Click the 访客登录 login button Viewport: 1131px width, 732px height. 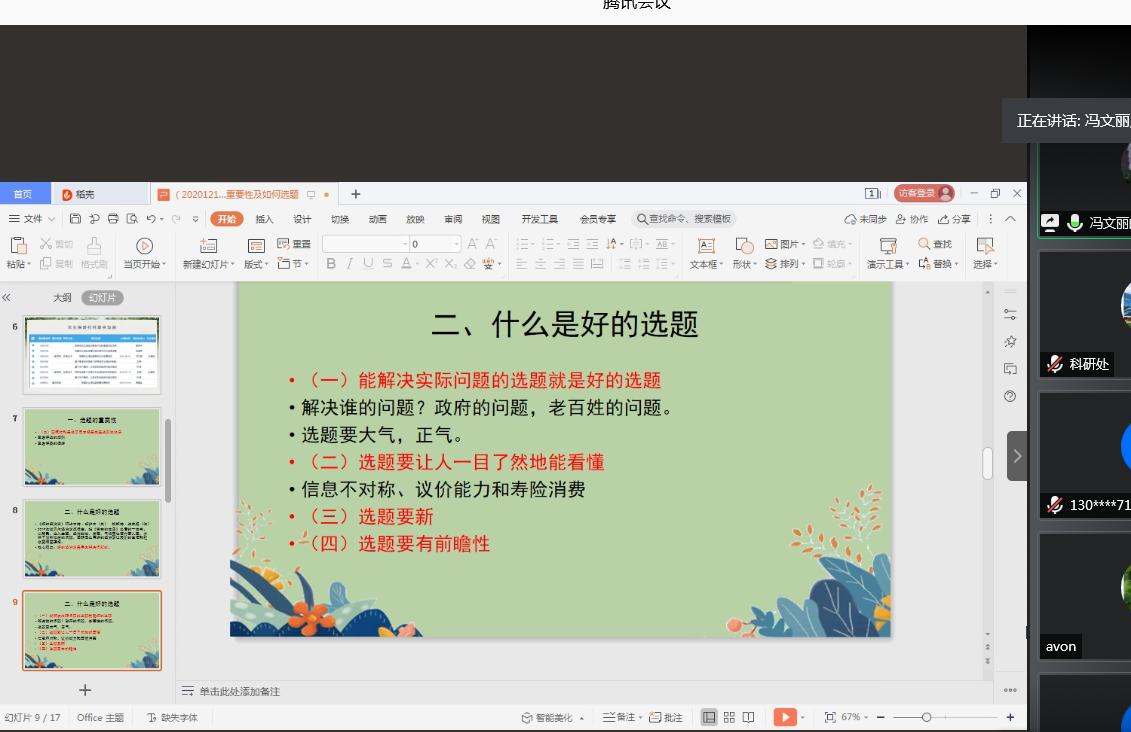[x=922, y=193]
